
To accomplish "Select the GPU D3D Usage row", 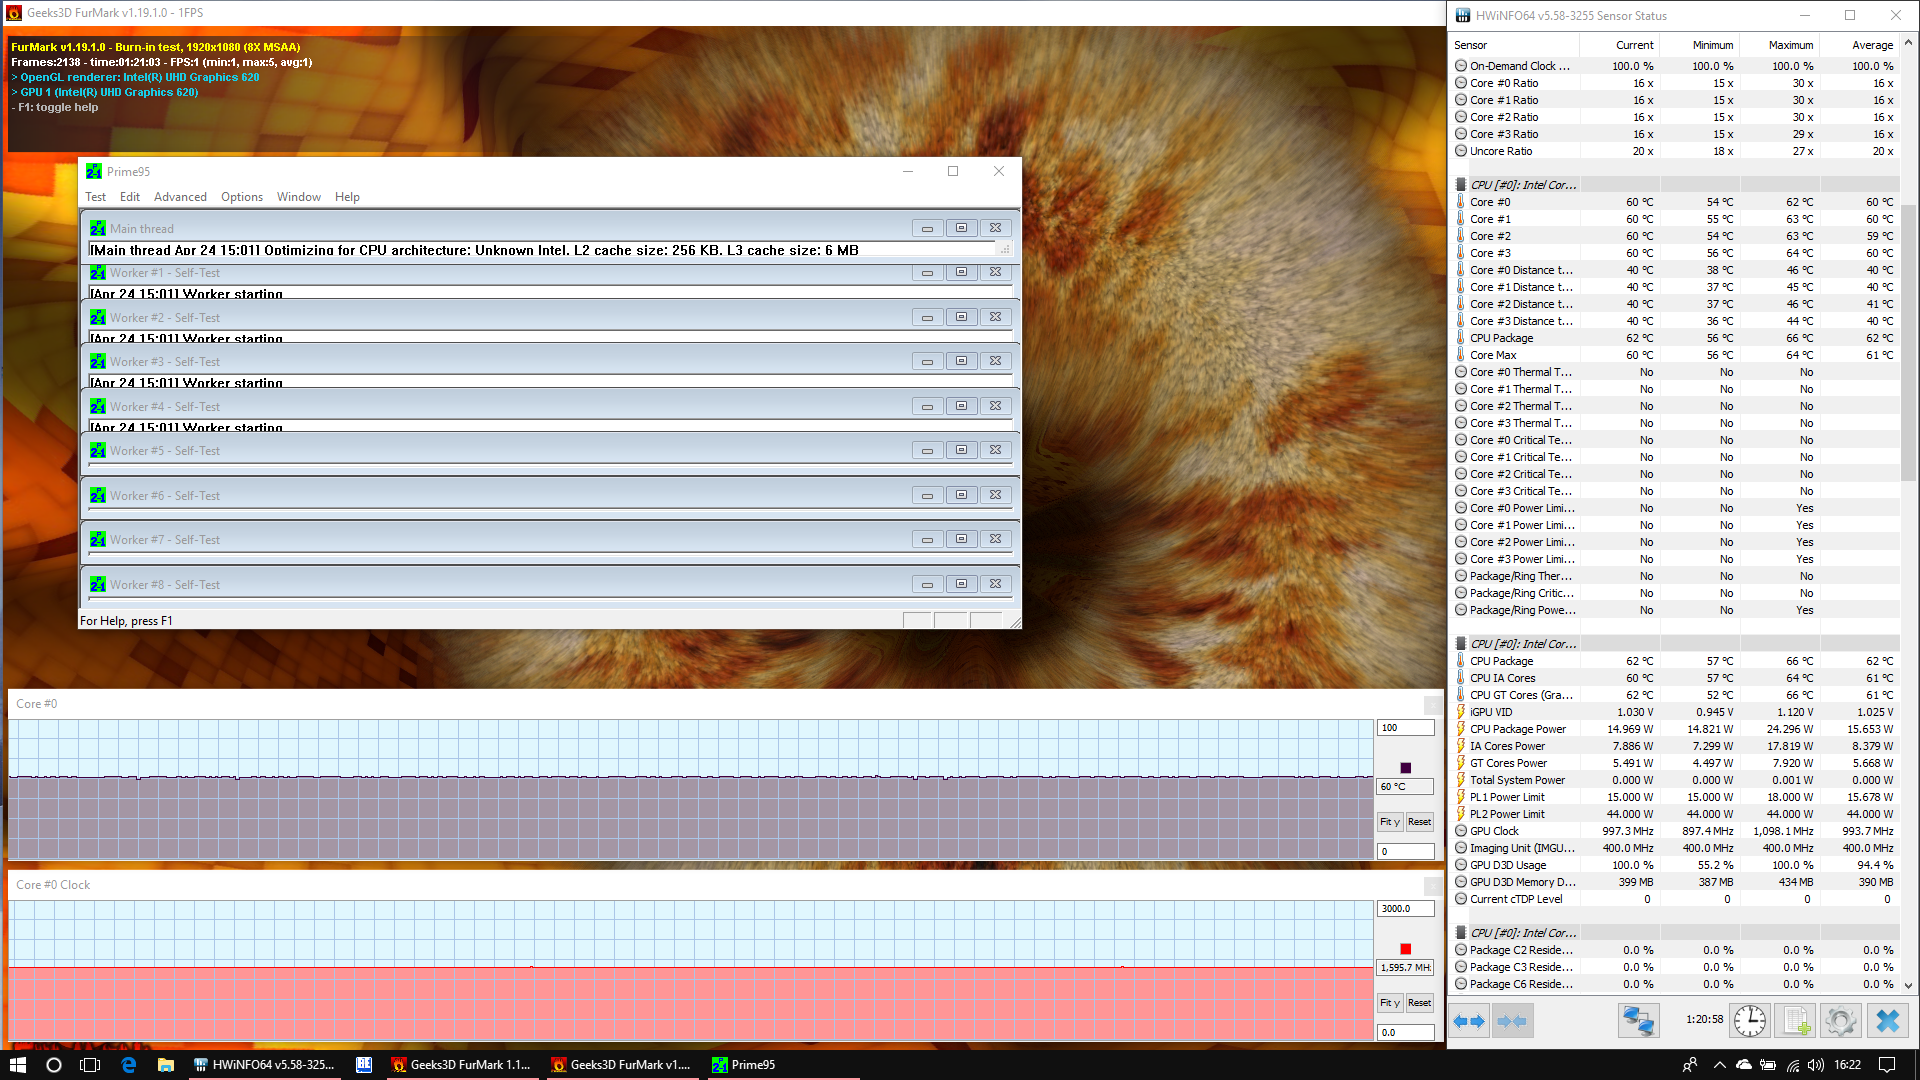I will [1675, 865].
